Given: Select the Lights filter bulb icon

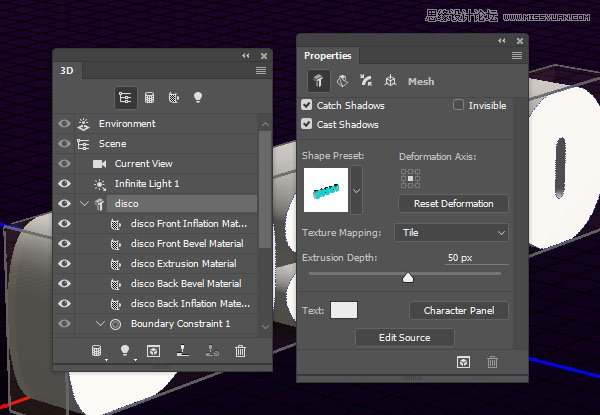Looking at the screenshot, I should pyautogui.click(x=198, y=97).
